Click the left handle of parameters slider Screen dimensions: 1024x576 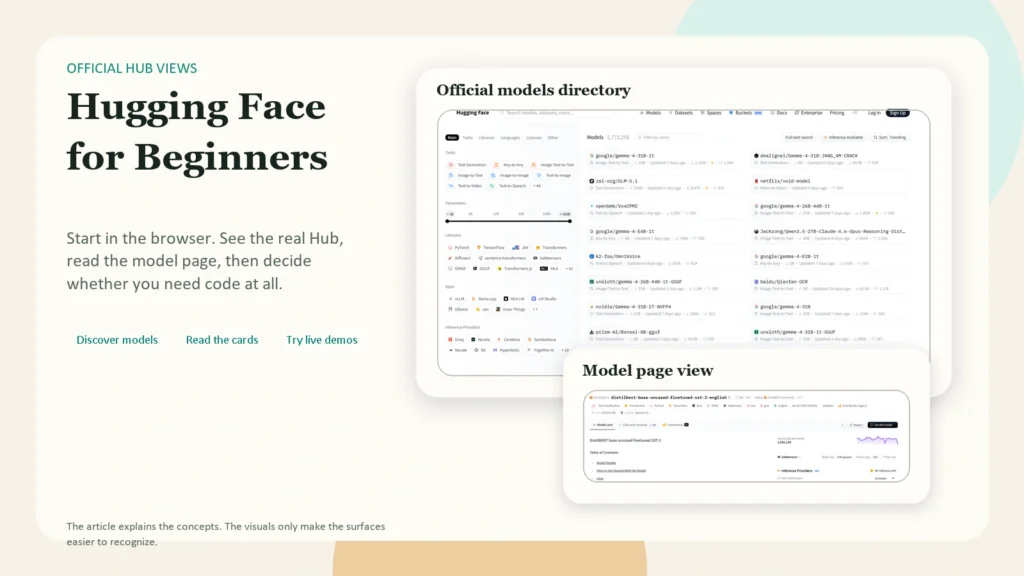pyautogui.click(x=447, y=221)
